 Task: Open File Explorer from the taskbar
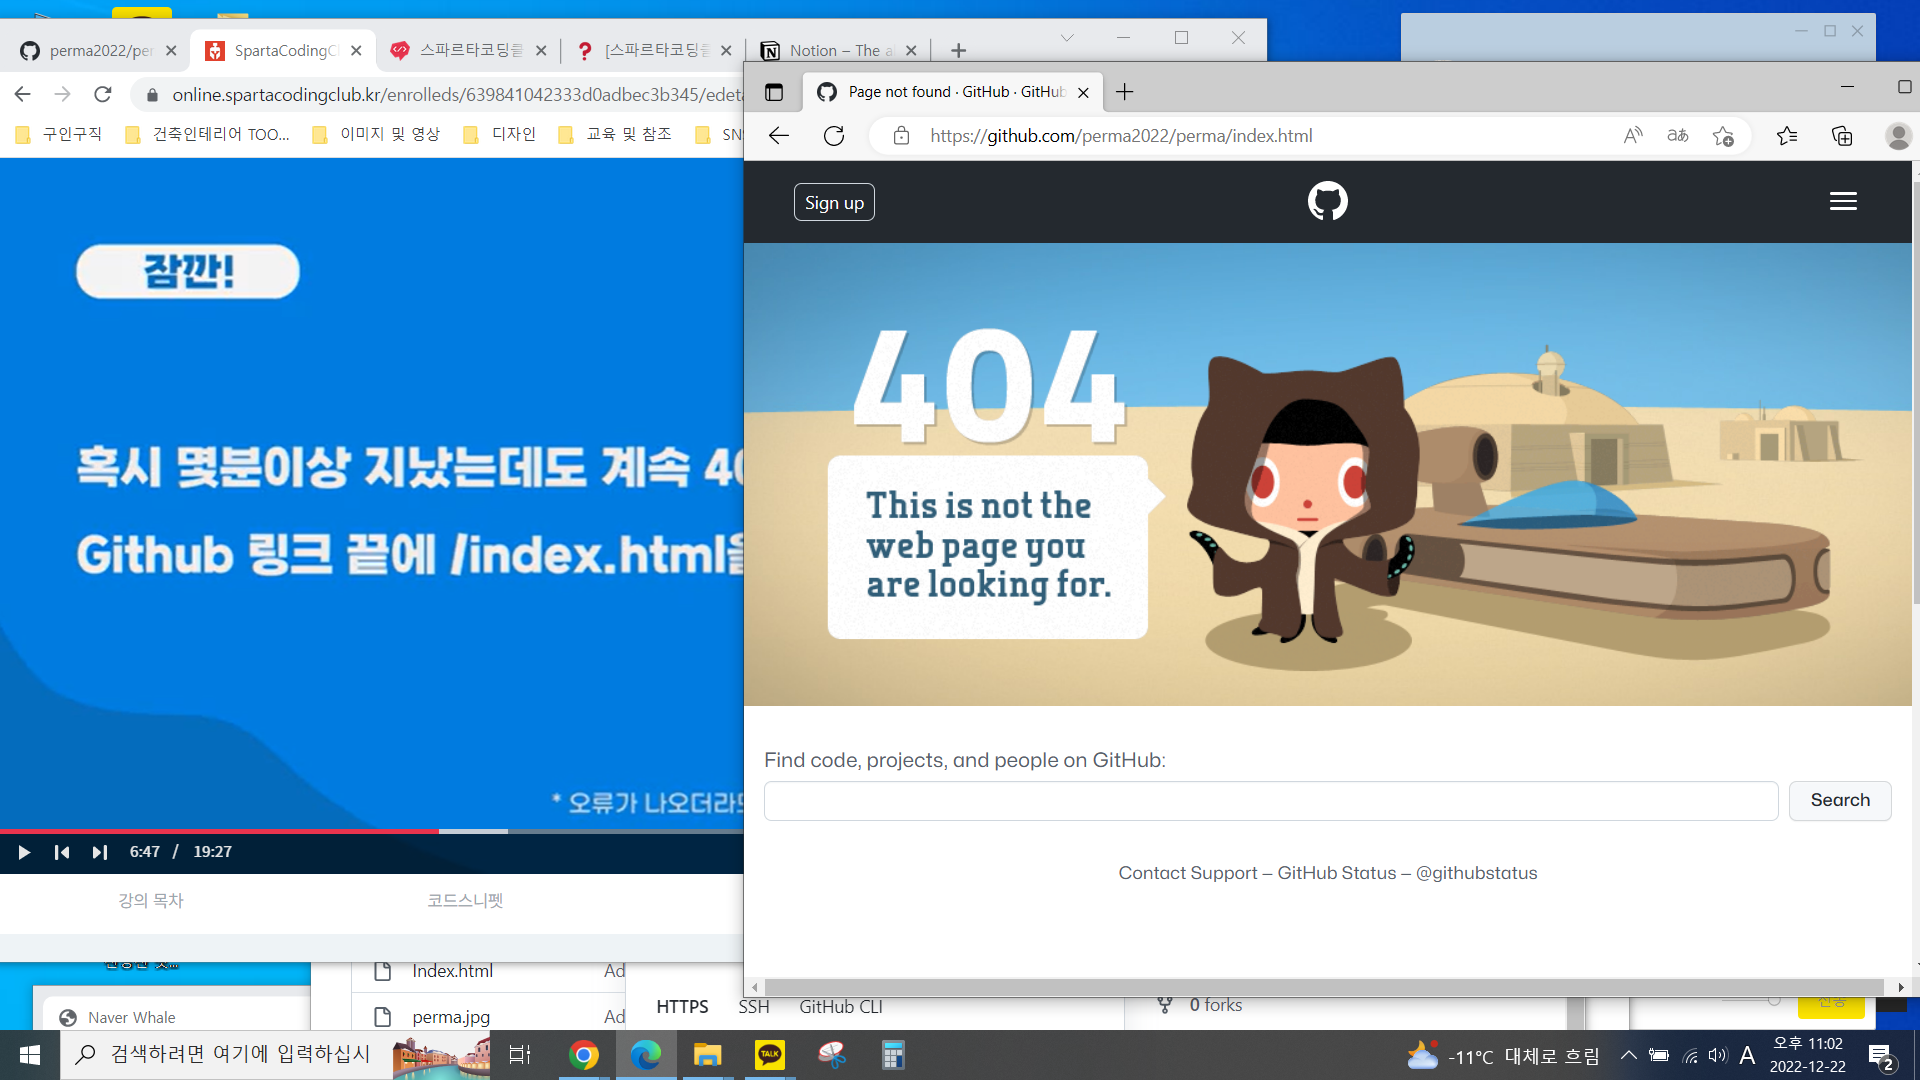(x=708, y=1055)
